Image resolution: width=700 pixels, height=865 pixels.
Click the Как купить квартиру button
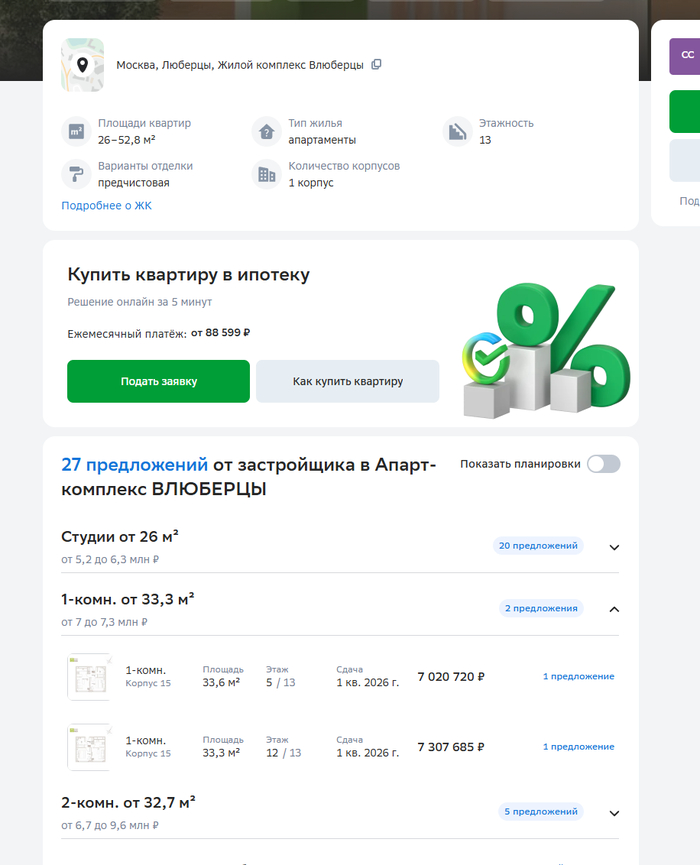348,381
